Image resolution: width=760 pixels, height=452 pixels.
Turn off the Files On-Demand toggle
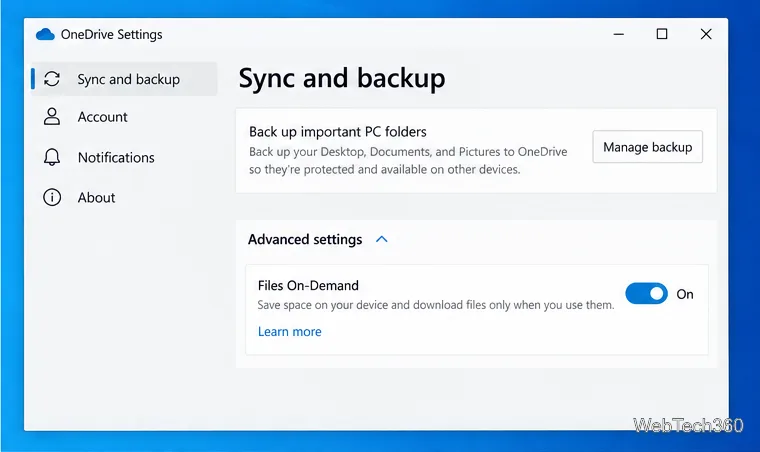(647, 294)
